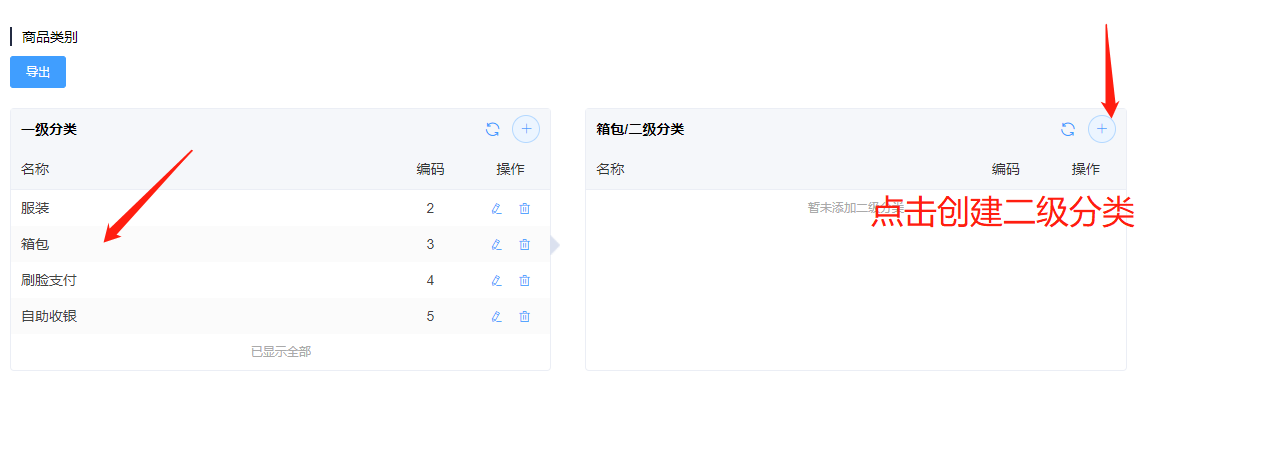Delete the 服装 category

[524, 209]
